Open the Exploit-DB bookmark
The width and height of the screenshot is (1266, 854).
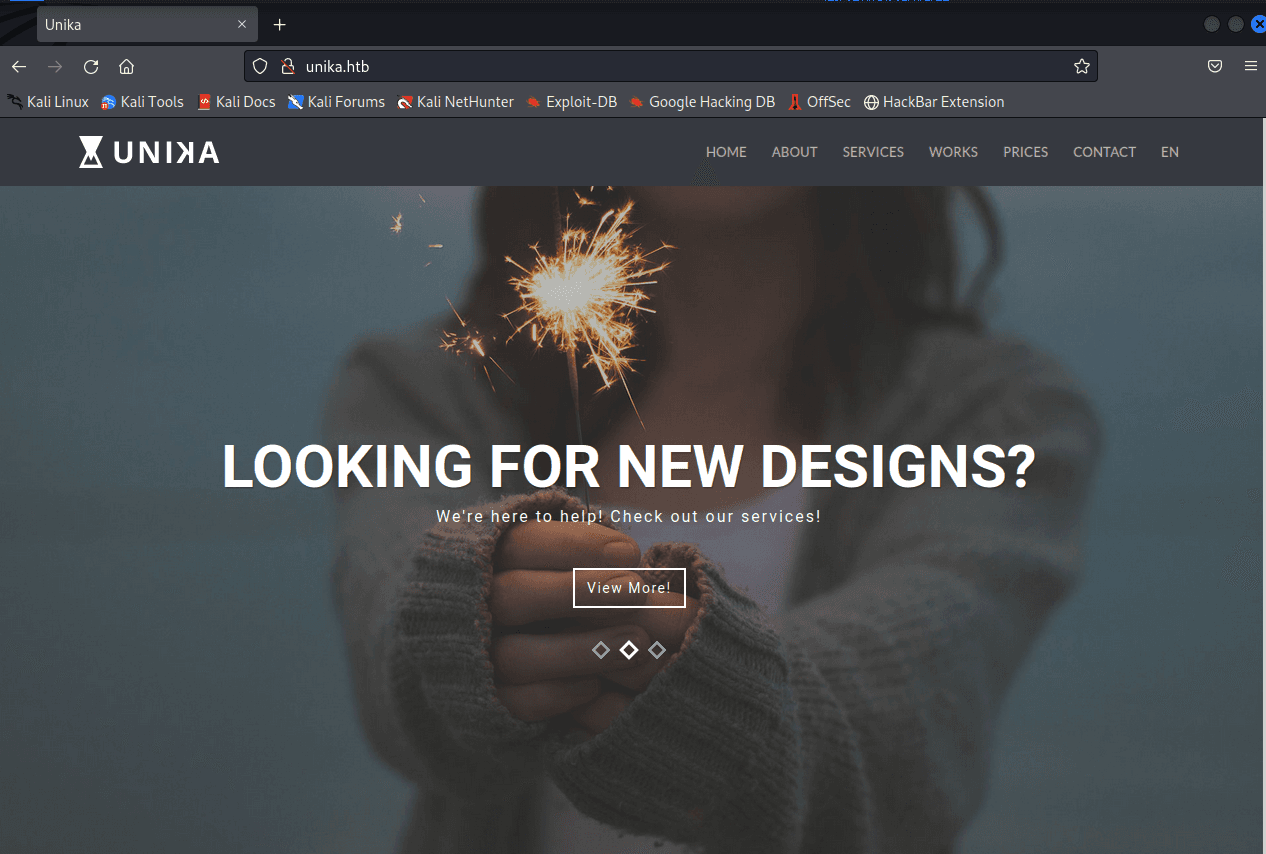point(571,102)
